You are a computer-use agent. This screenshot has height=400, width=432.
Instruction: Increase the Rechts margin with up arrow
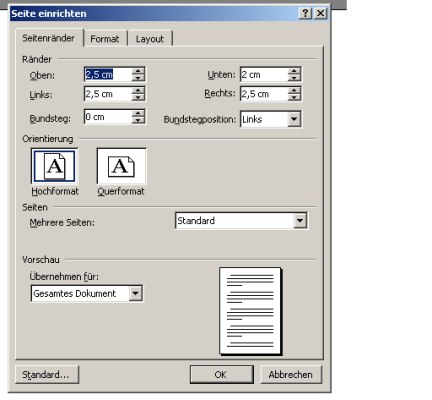pyautogui.click(x=294, y=90)
